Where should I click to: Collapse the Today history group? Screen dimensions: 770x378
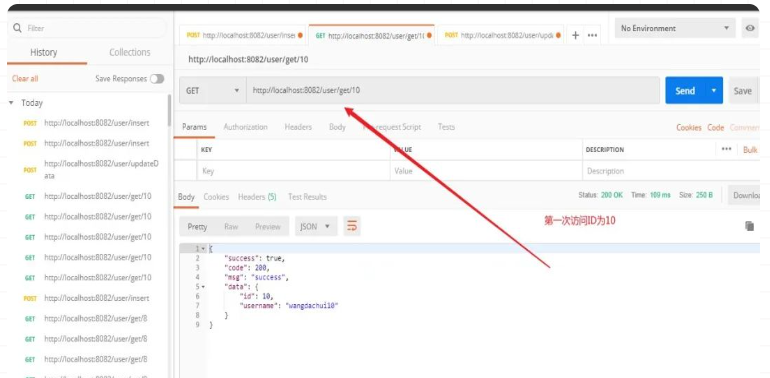[11, 103]
